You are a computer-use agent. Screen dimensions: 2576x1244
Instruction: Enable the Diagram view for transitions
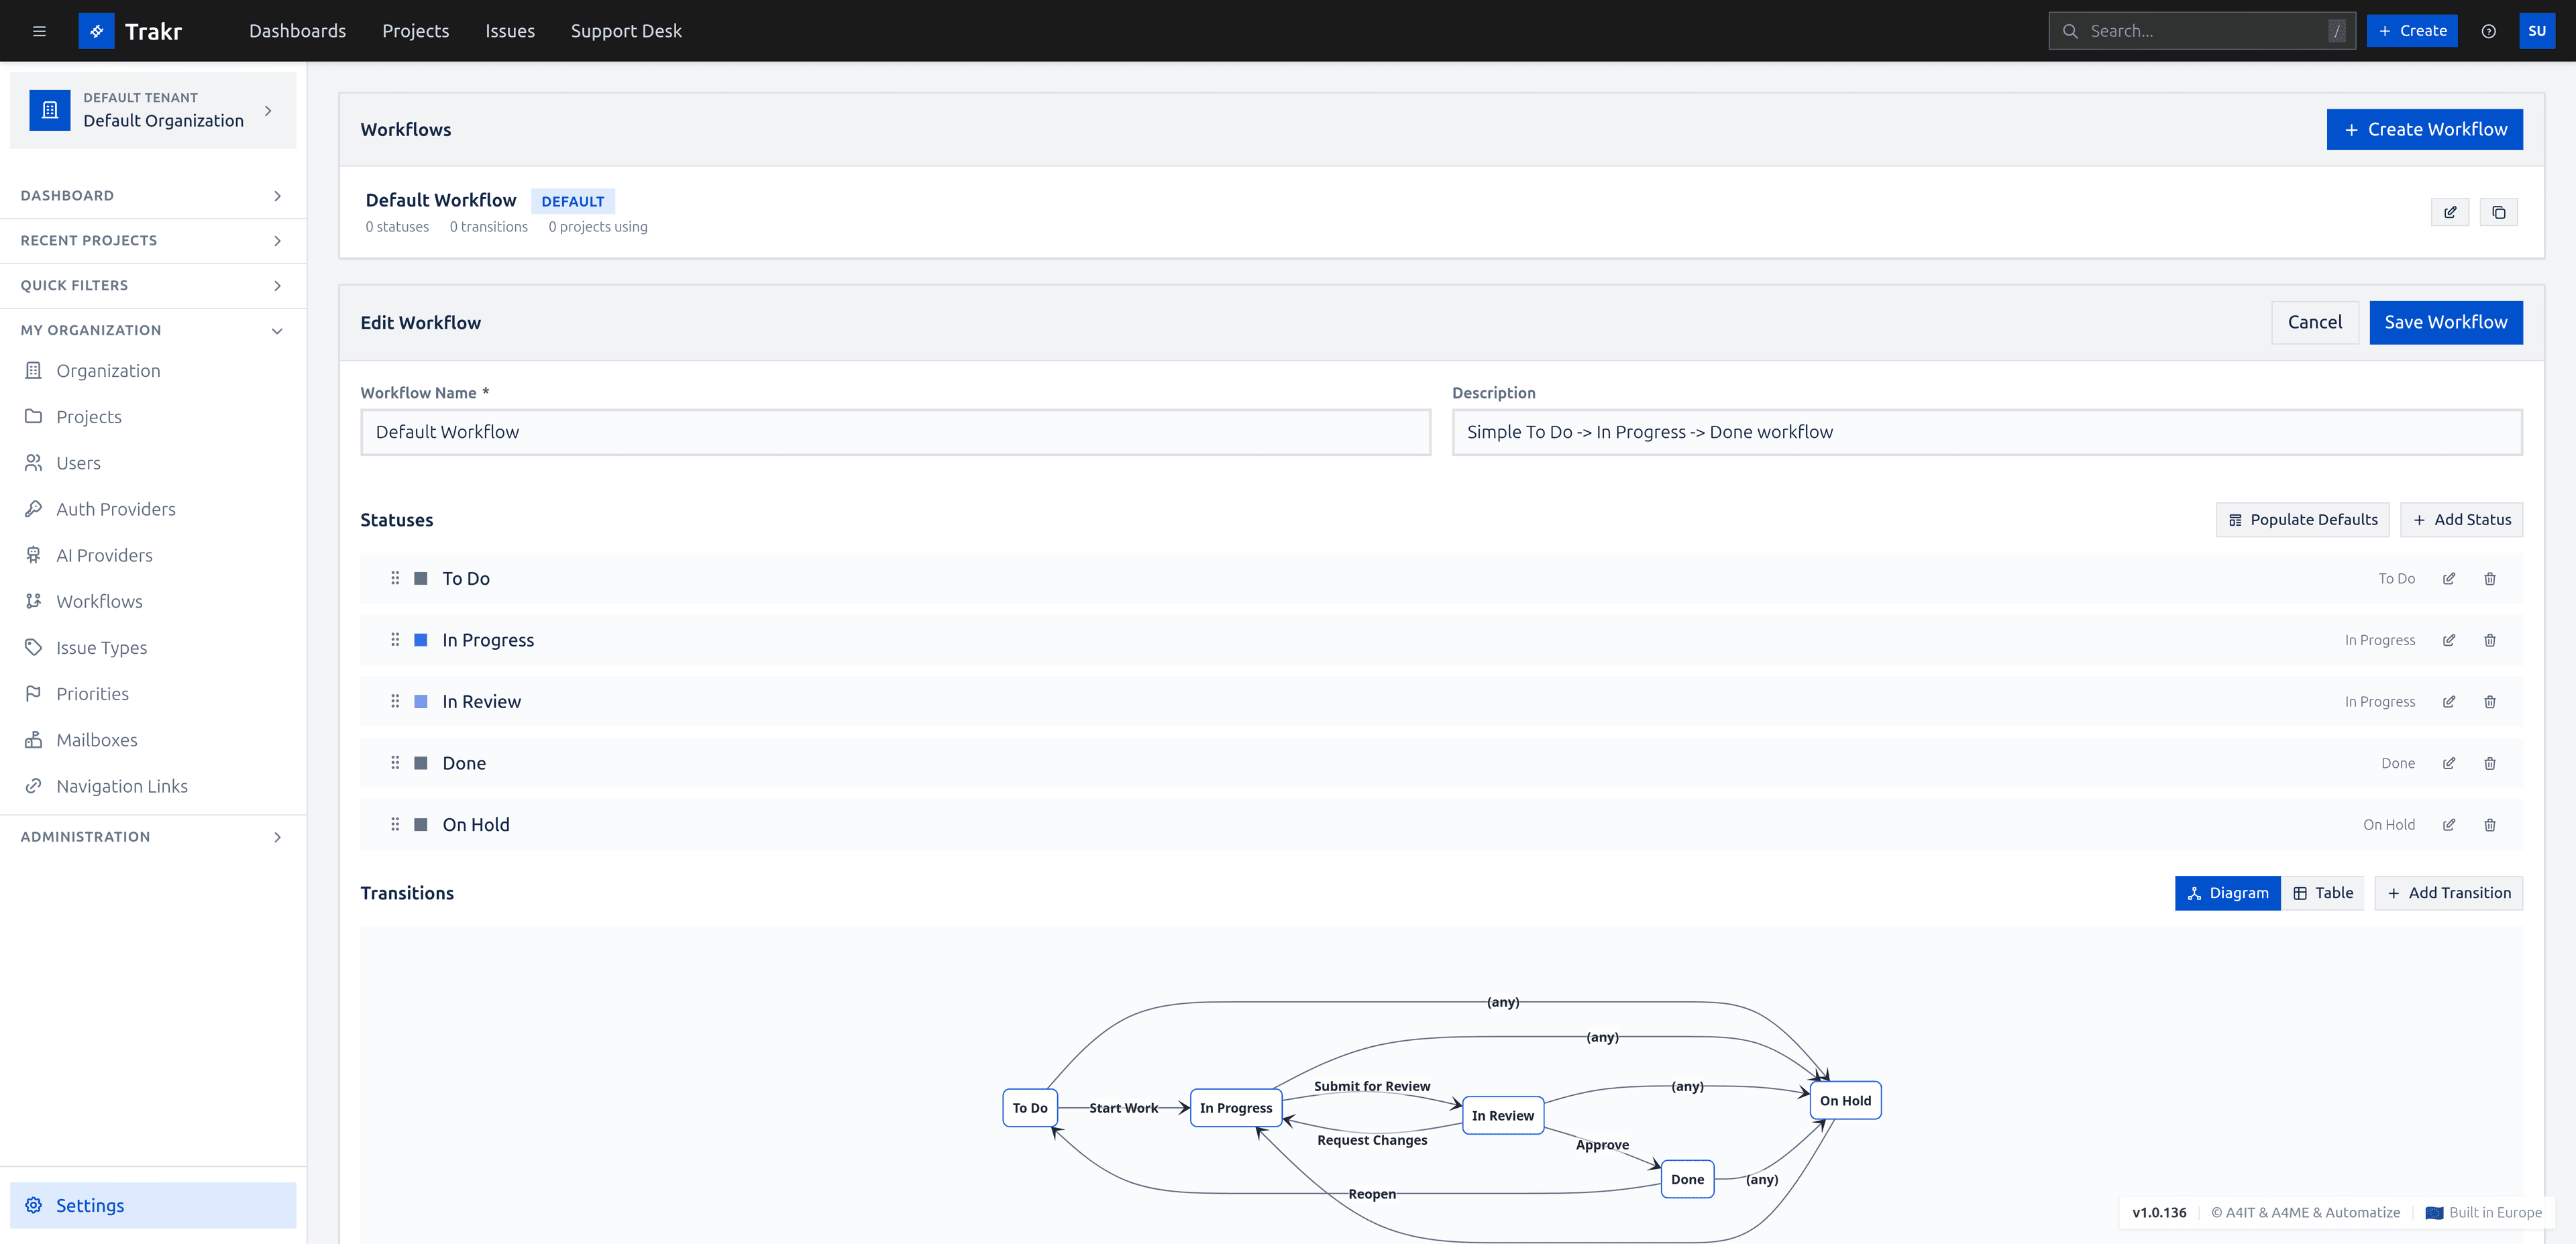tap(2228, 892)
